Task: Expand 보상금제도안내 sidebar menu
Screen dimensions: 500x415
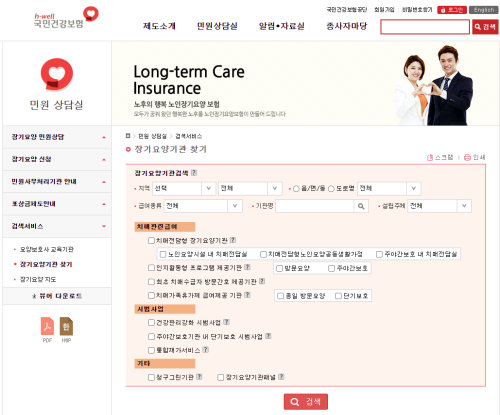Action: click(57, 204)
